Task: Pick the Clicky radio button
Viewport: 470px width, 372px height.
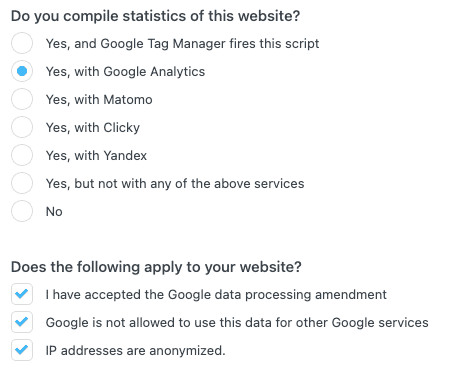Action: click(22, 127)
